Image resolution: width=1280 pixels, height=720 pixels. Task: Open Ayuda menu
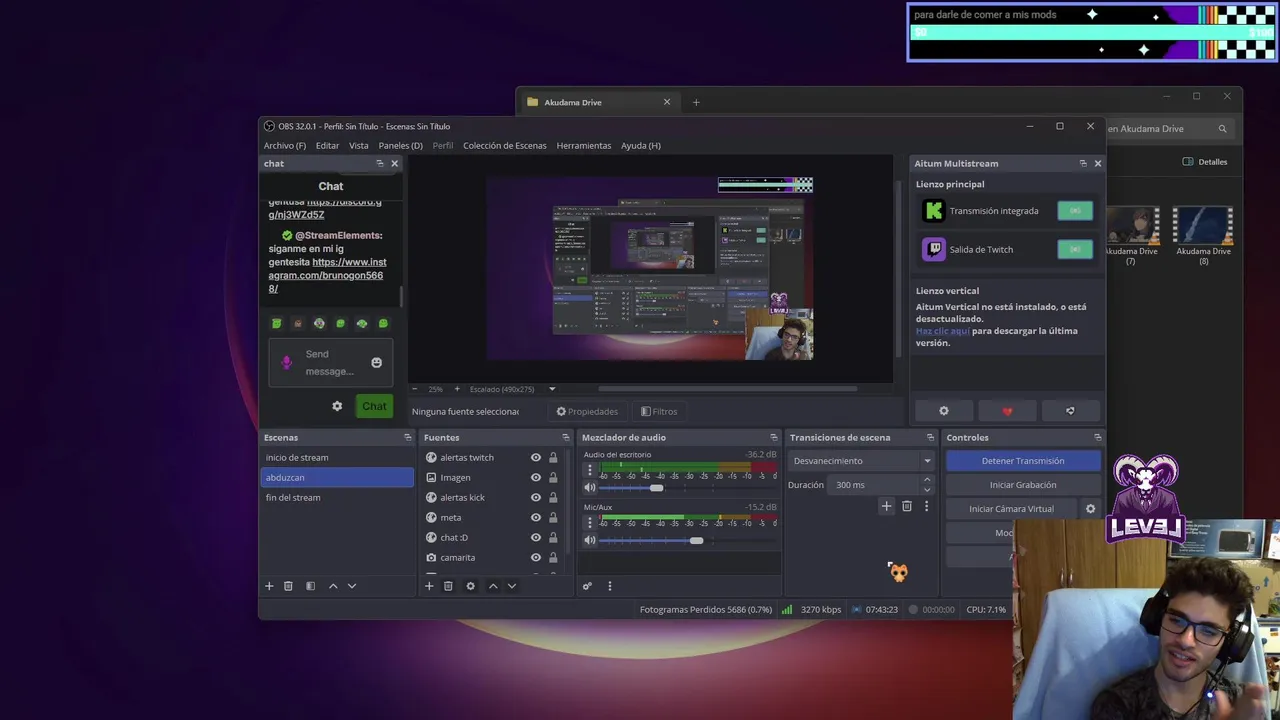(641, 145)
